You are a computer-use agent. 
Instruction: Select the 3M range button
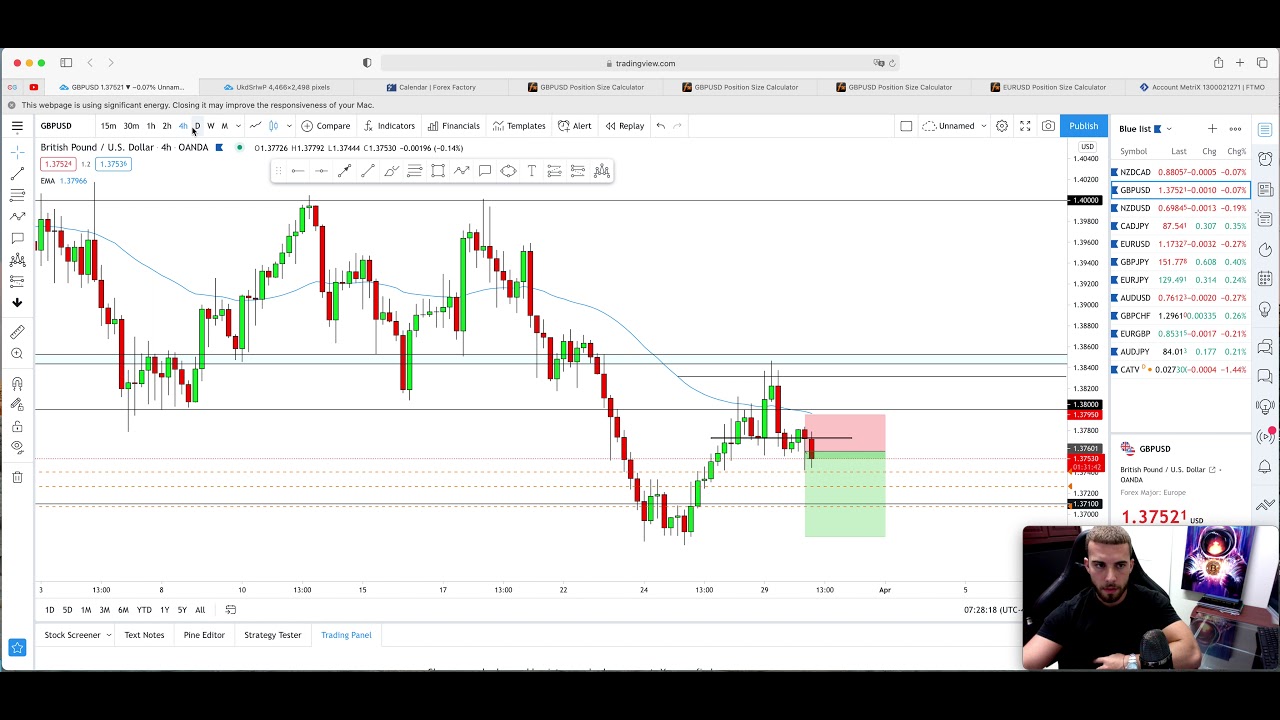(104, 610)
